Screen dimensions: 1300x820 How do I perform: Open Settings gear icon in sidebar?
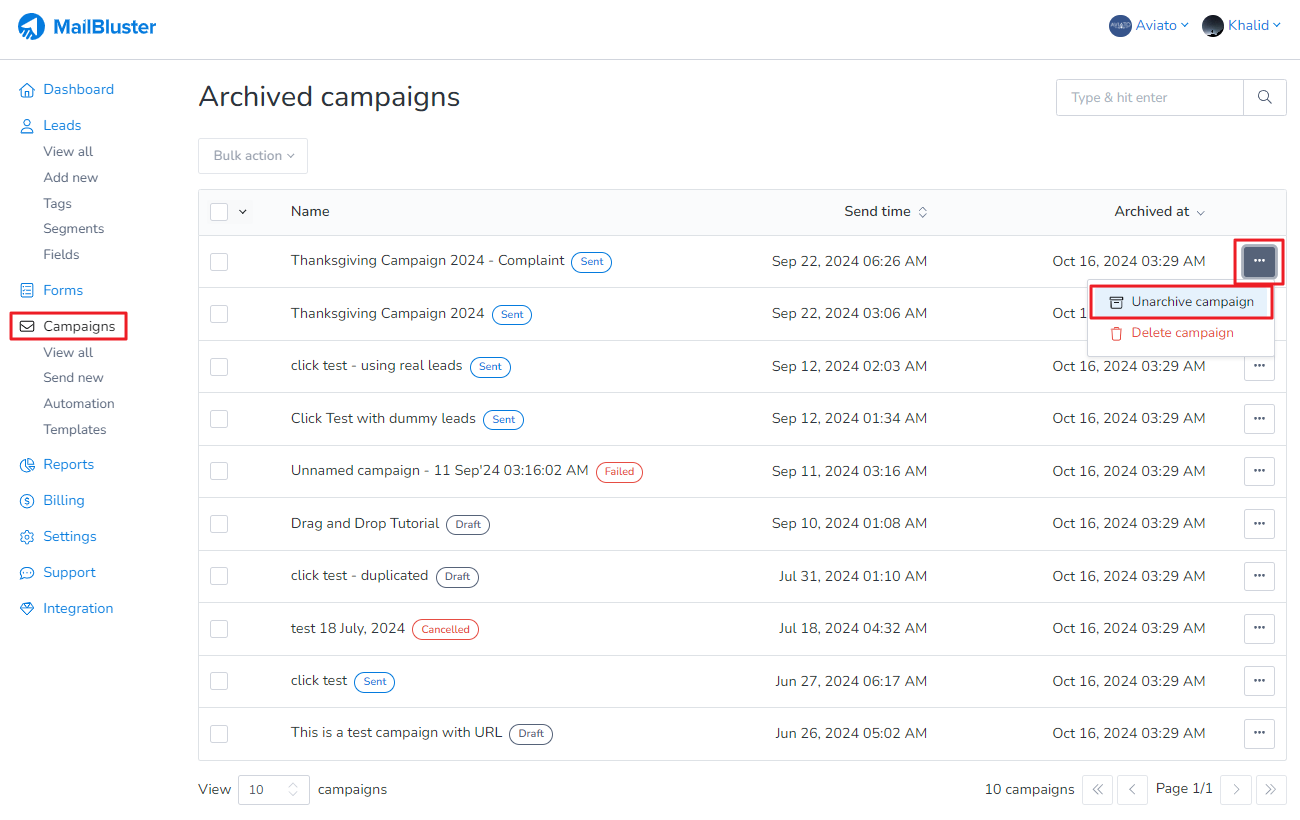click(x=27, y=537)
